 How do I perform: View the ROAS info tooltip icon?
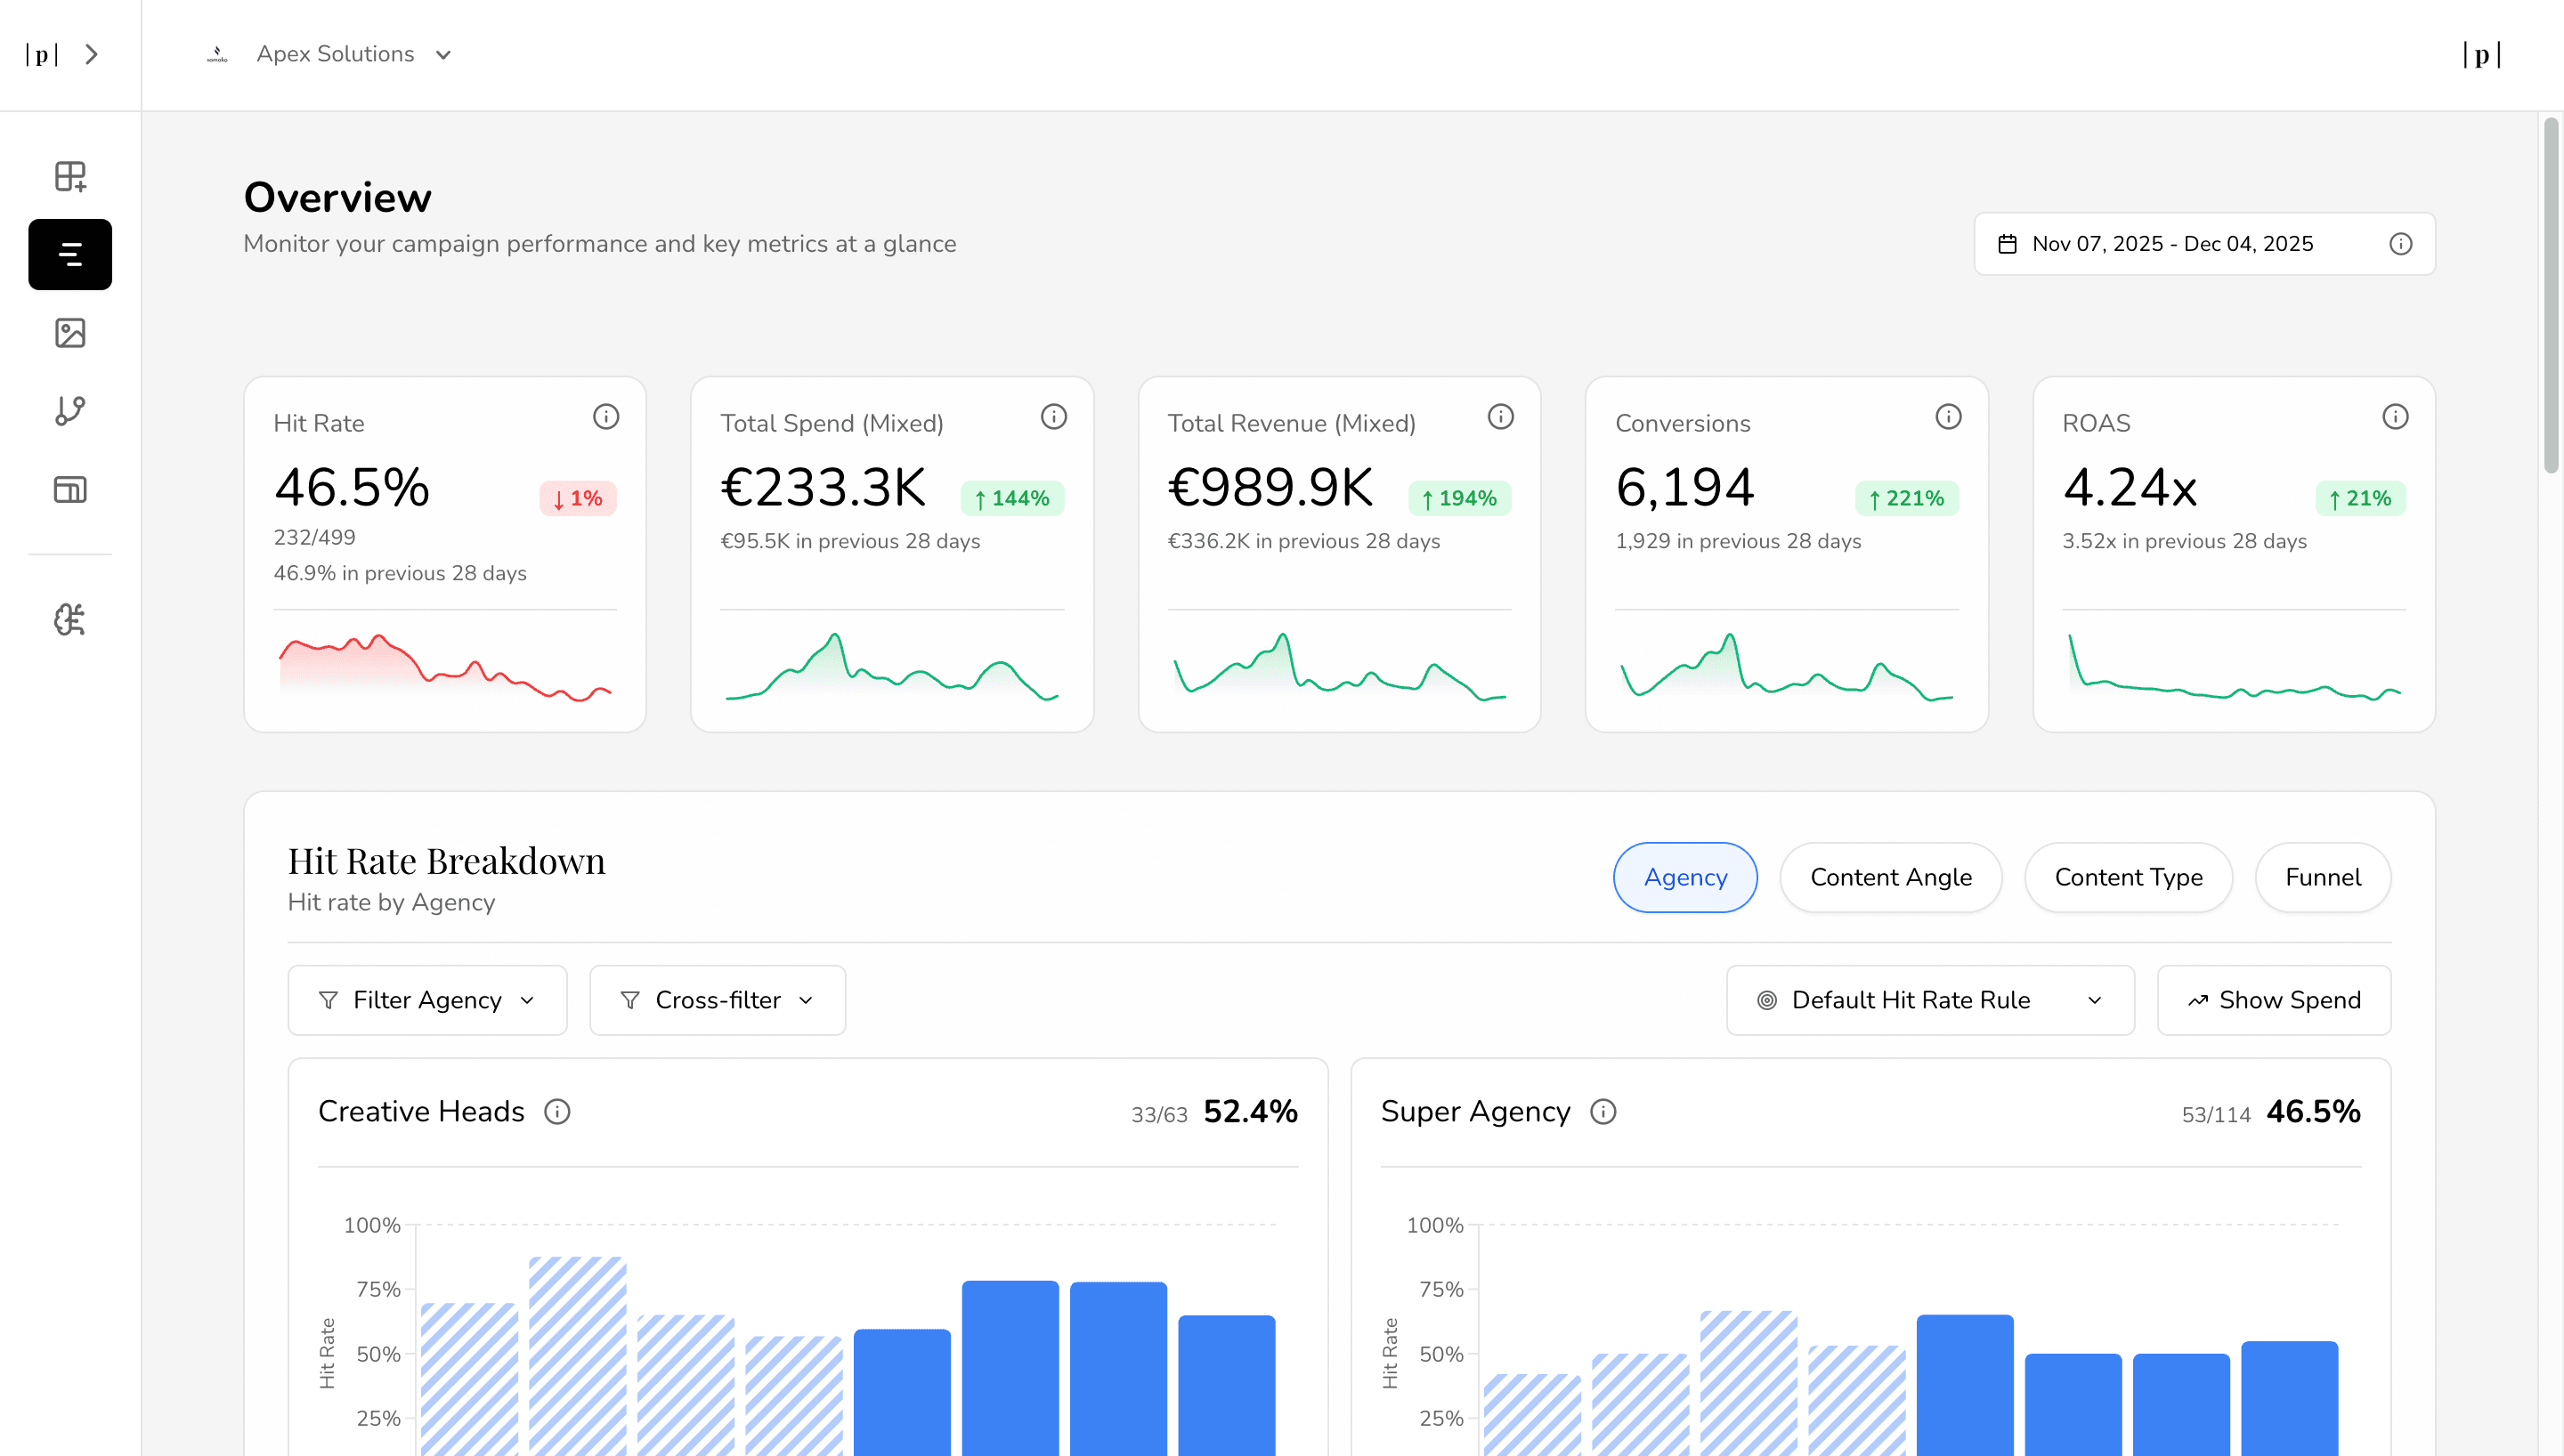pyautogui.click(x=2395, y=417)
